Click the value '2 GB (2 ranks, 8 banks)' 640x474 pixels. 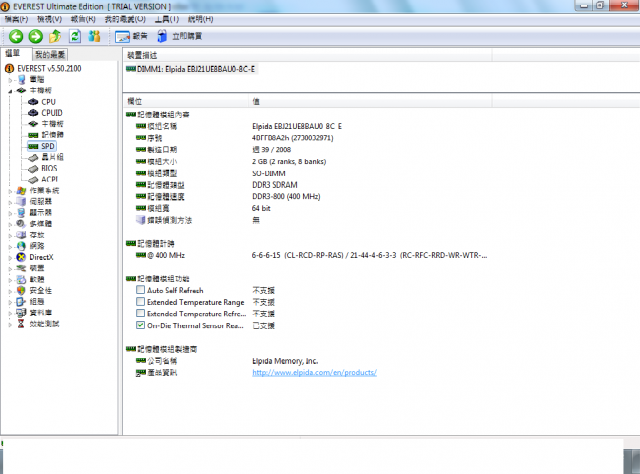click(x=289, y=161)
